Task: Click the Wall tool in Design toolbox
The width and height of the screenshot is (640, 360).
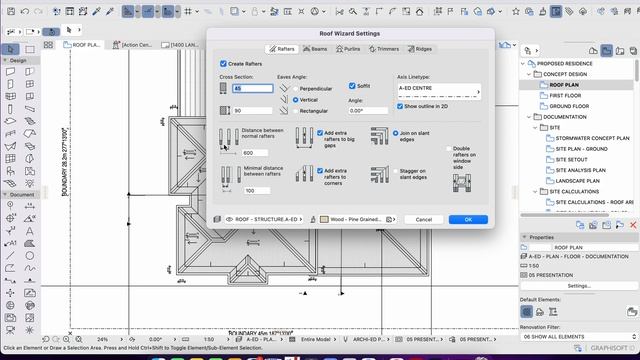Action: coord(10,72)
